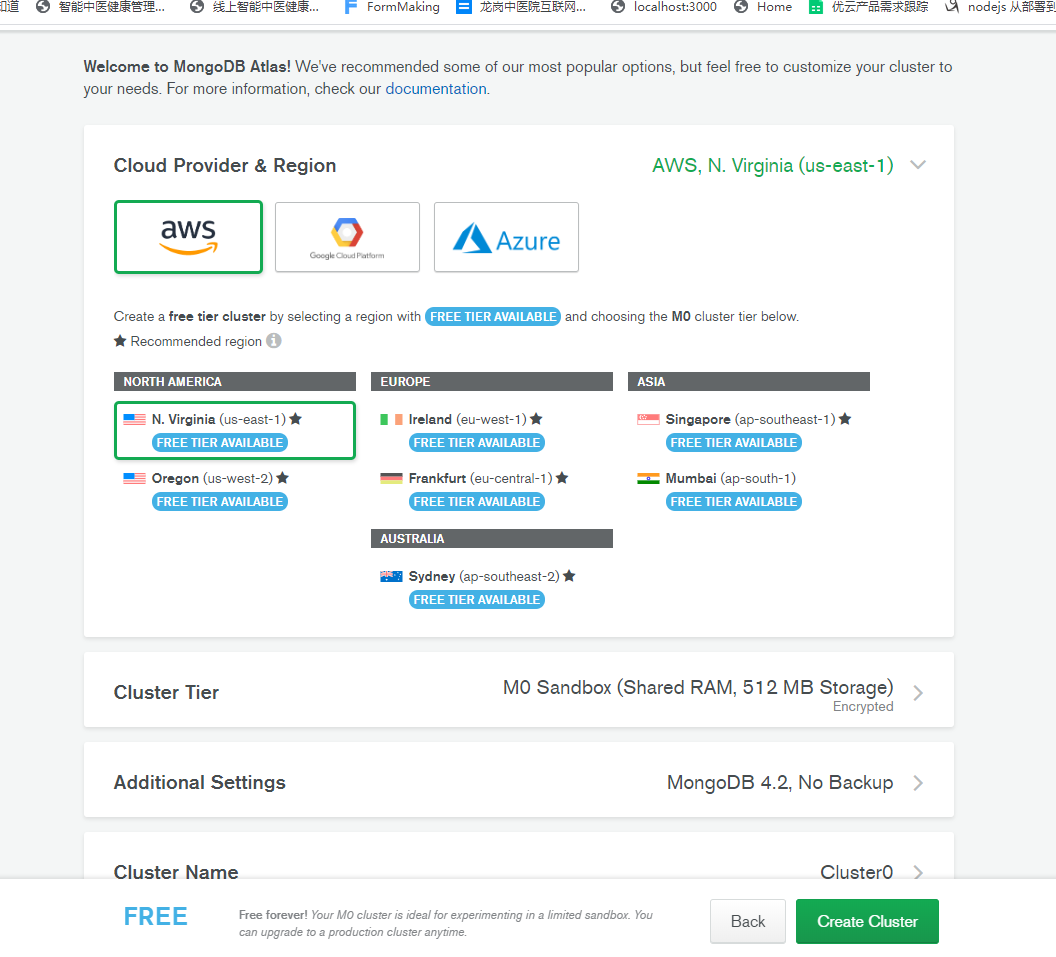Click the star next to Sydney region
The image size is (1056, 957).
(x=569, y=576)
